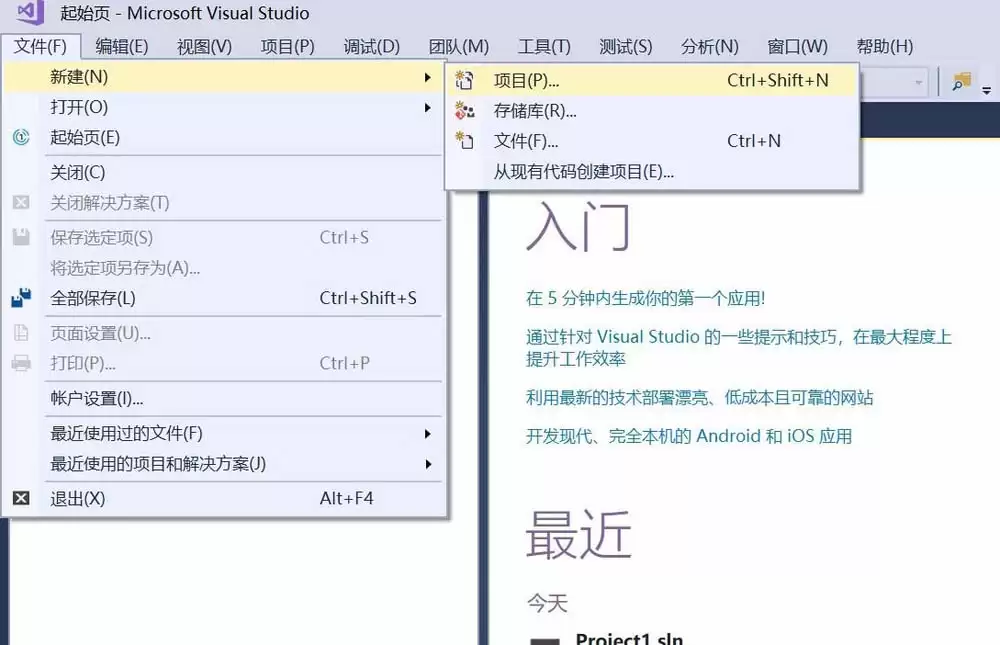Open the 在 5 分钟内生成你的第一个应用 link
The width and height of the screenshot is (1000, 645).
pos(645,298)
